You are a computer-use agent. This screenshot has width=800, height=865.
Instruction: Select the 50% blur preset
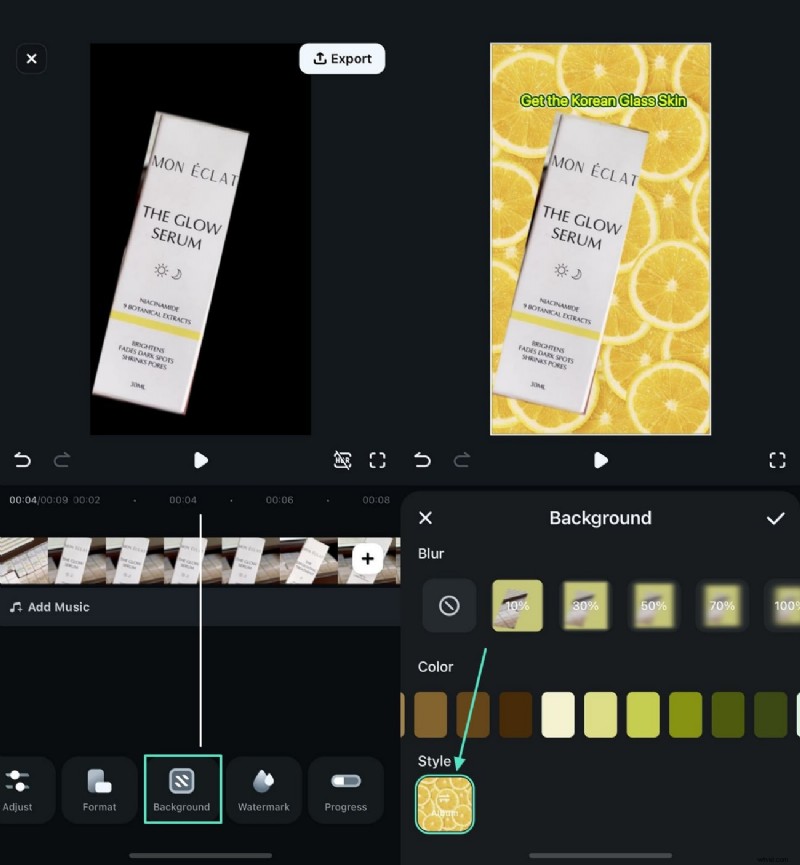coord(653,605)
